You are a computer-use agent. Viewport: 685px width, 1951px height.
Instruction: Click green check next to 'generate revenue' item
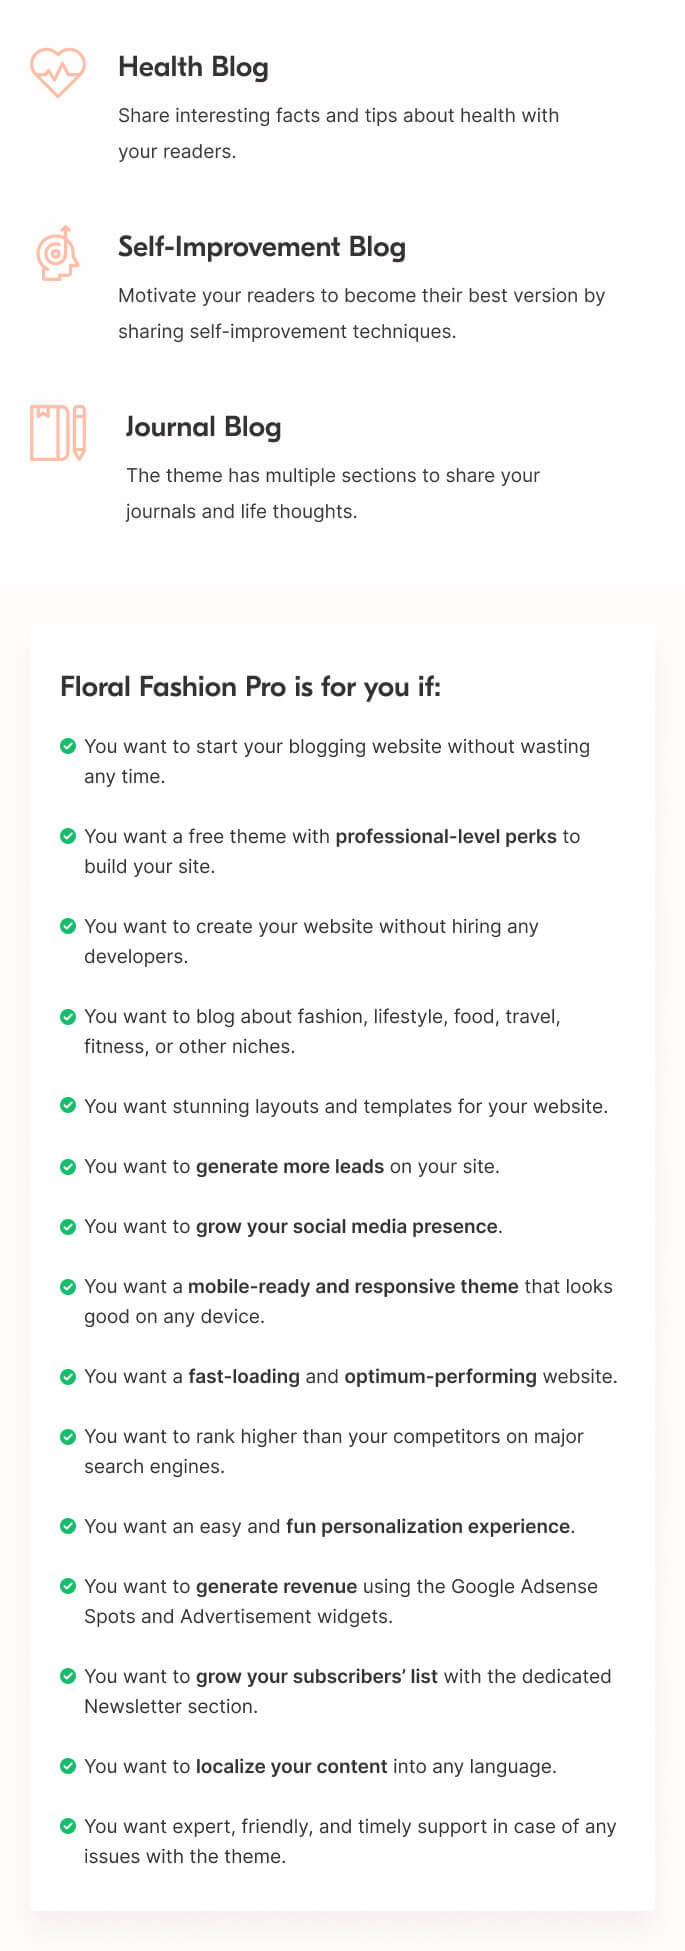[x=68, y=1586]
